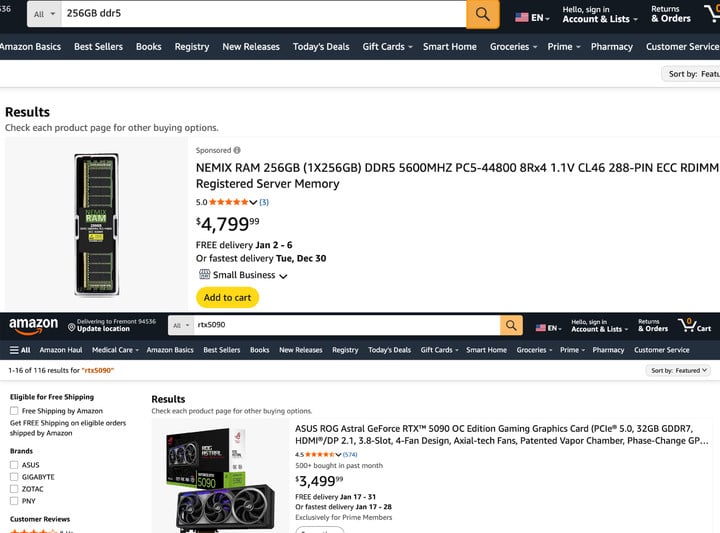Tick the ZOTAC brand checkbox
The image size is (720, 533).
14,489
